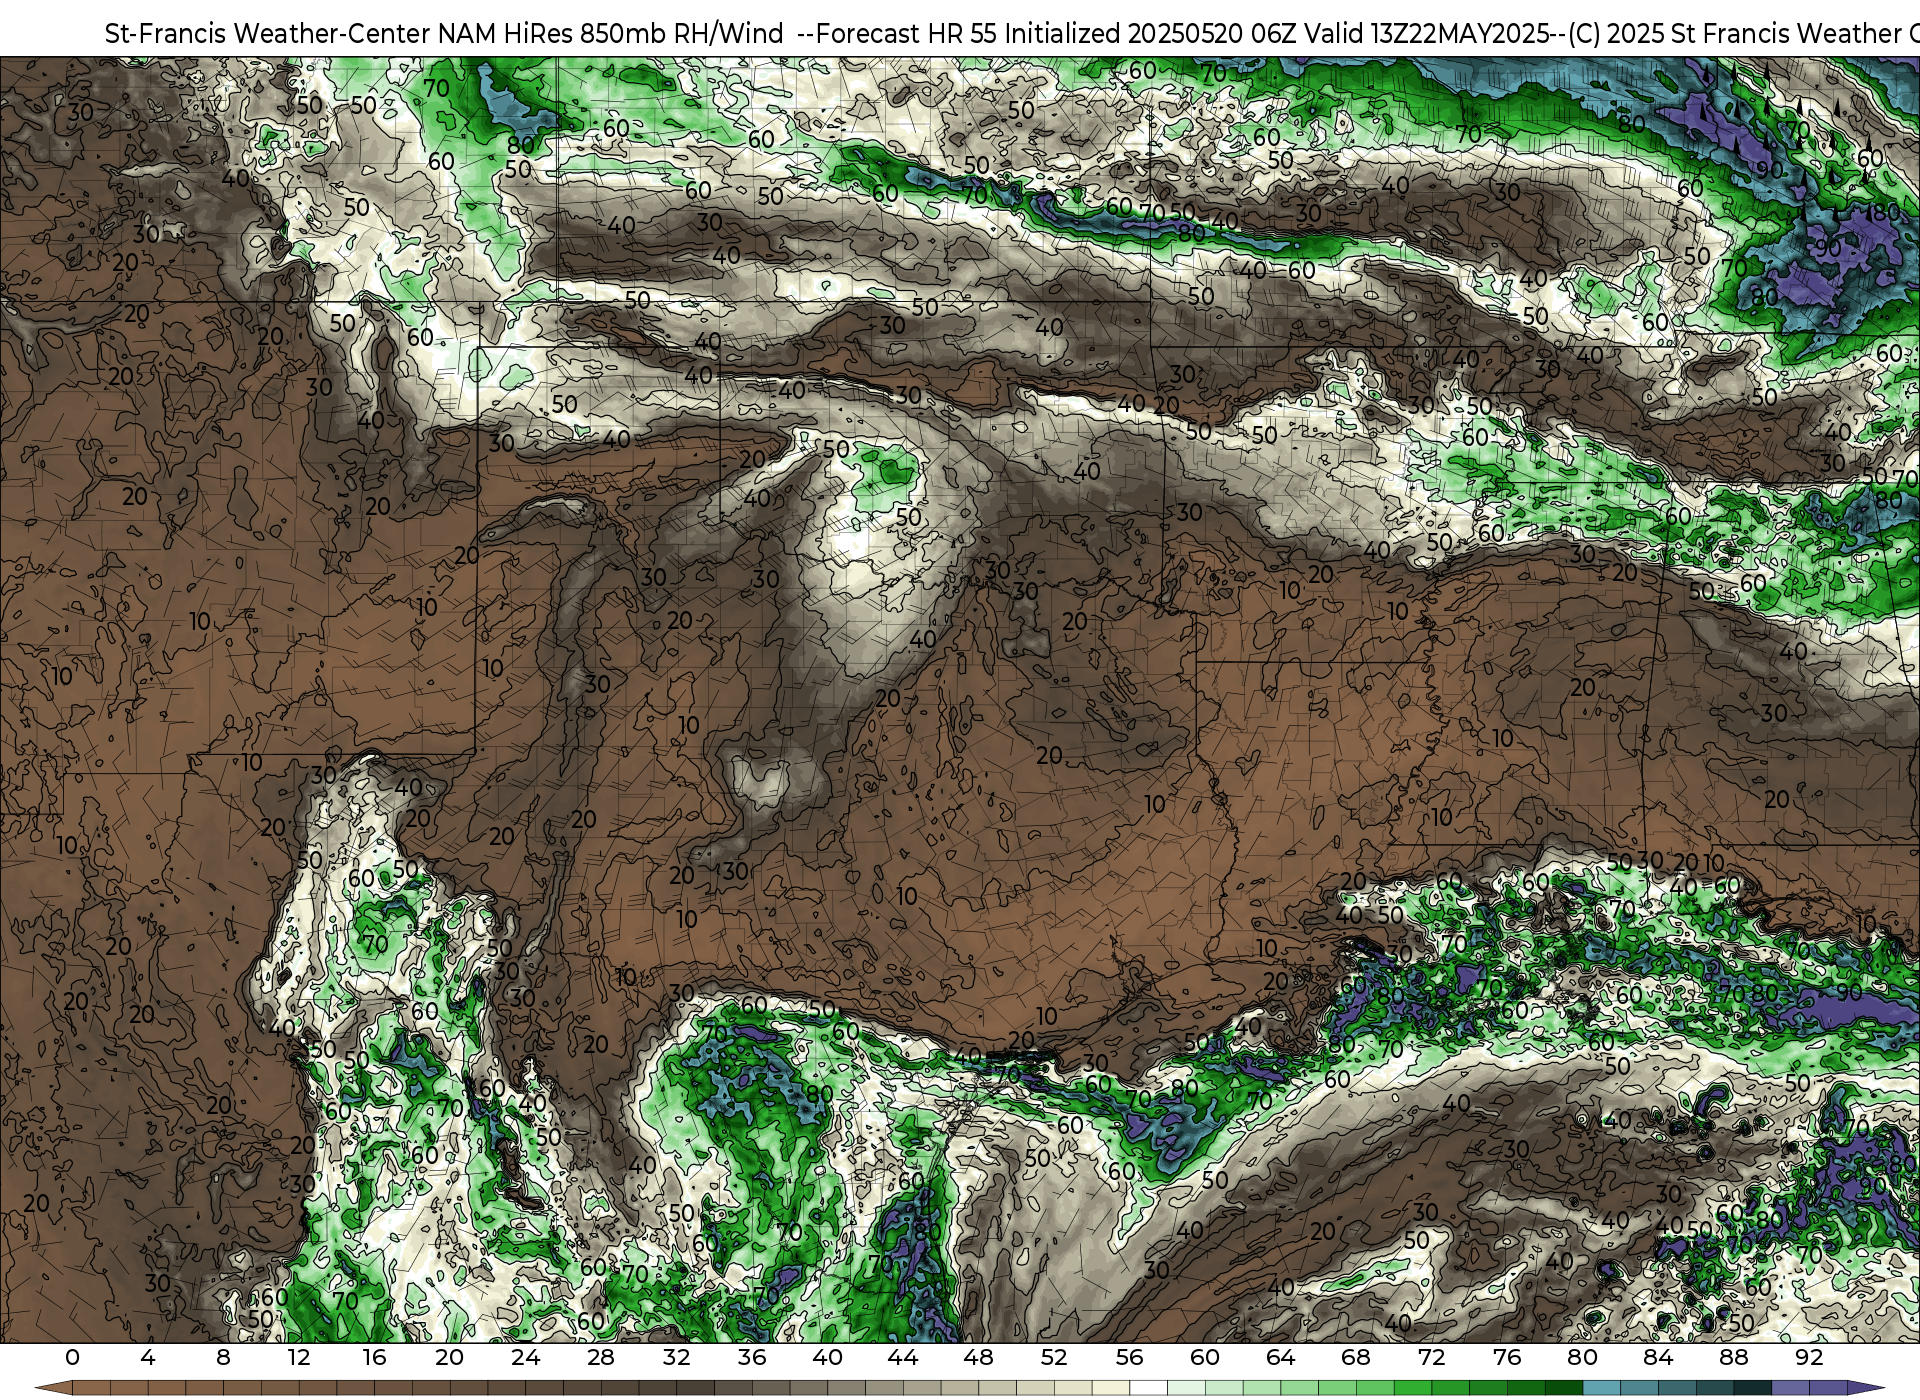Click the colorbar legend label '68'
Image resolution: width=1920 pixels, height=1400 pixels.
(x=1356, y=1357)
